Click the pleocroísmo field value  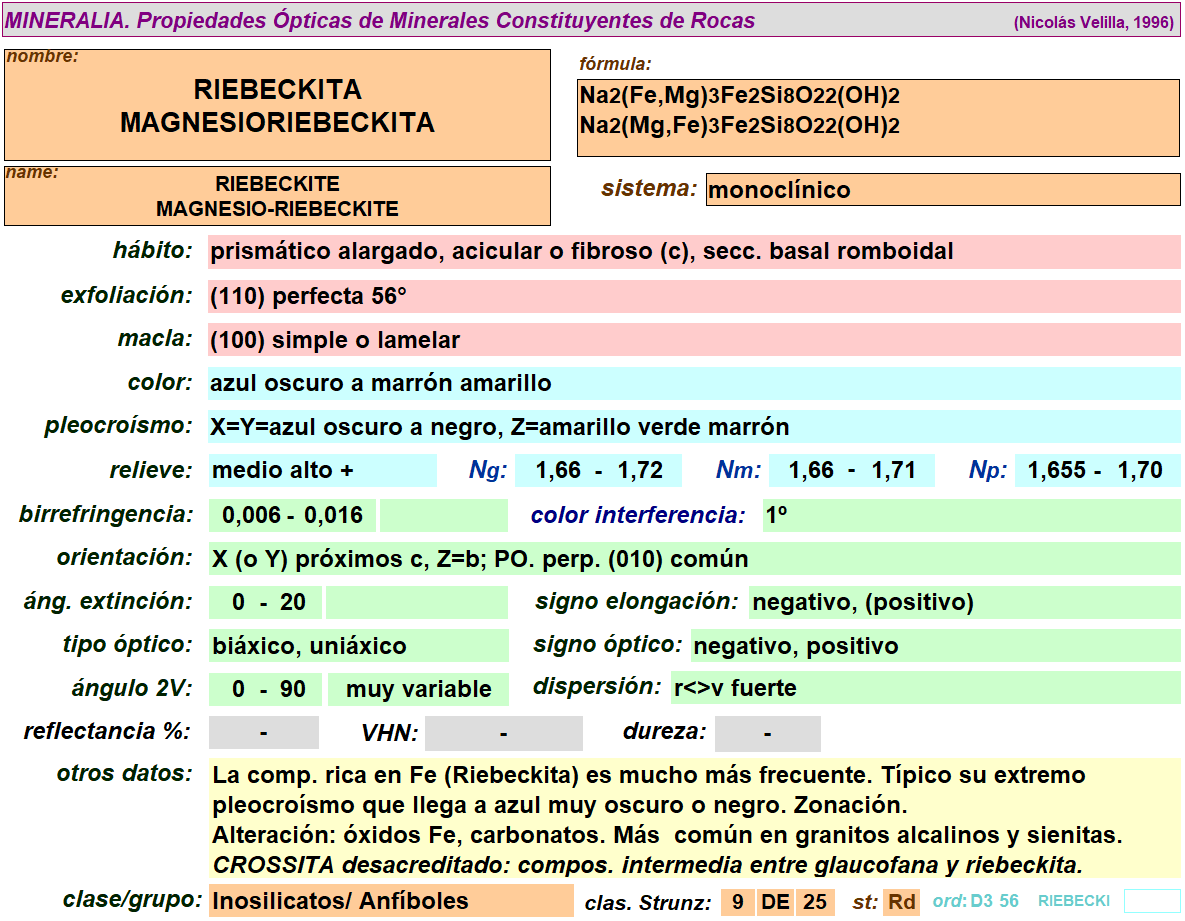coord(694,427)
